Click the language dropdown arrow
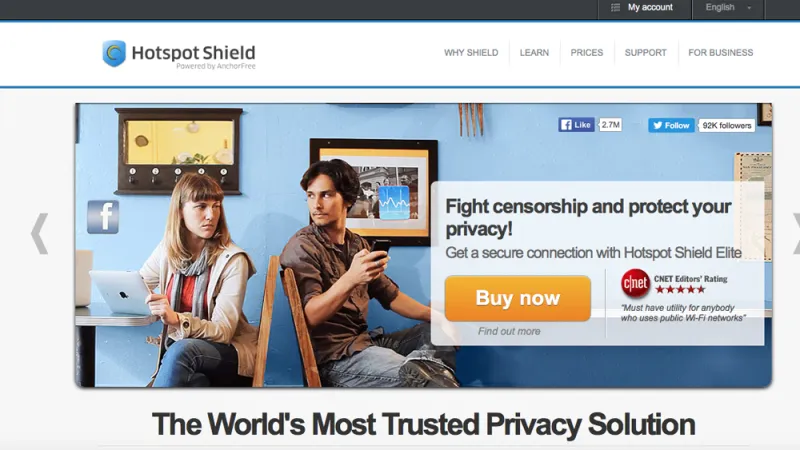 (x=749, y=8)
